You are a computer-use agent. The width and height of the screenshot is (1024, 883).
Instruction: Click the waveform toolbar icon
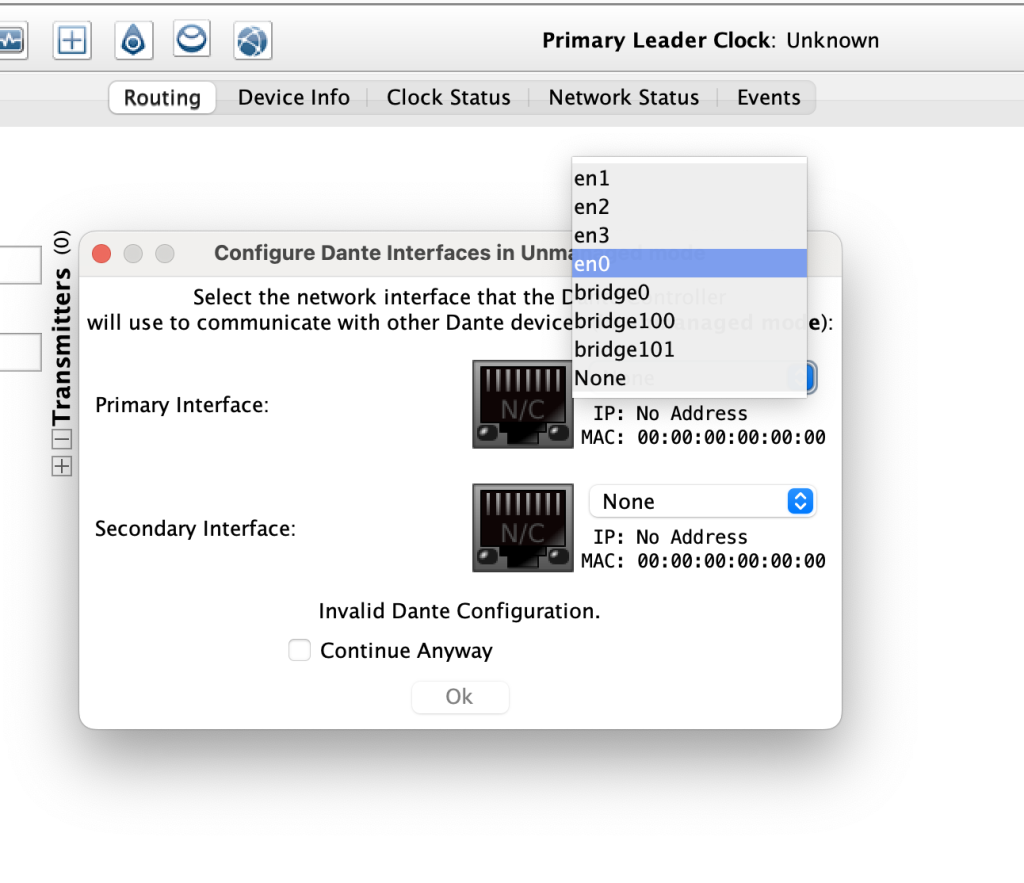12,41
